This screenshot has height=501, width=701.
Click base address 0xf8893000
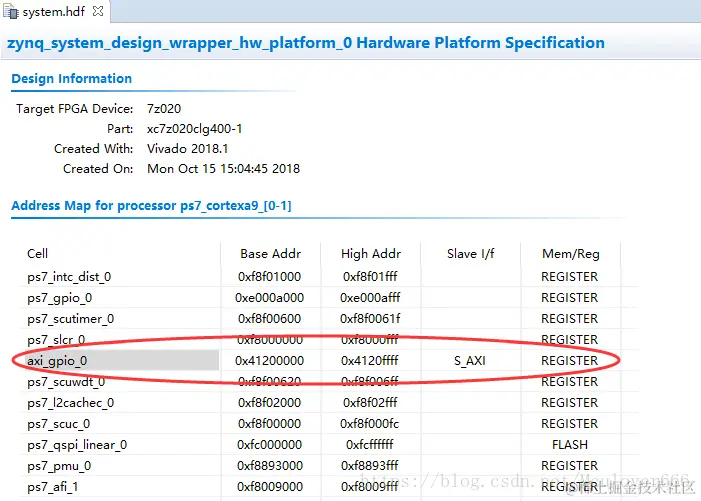(270, 466)
